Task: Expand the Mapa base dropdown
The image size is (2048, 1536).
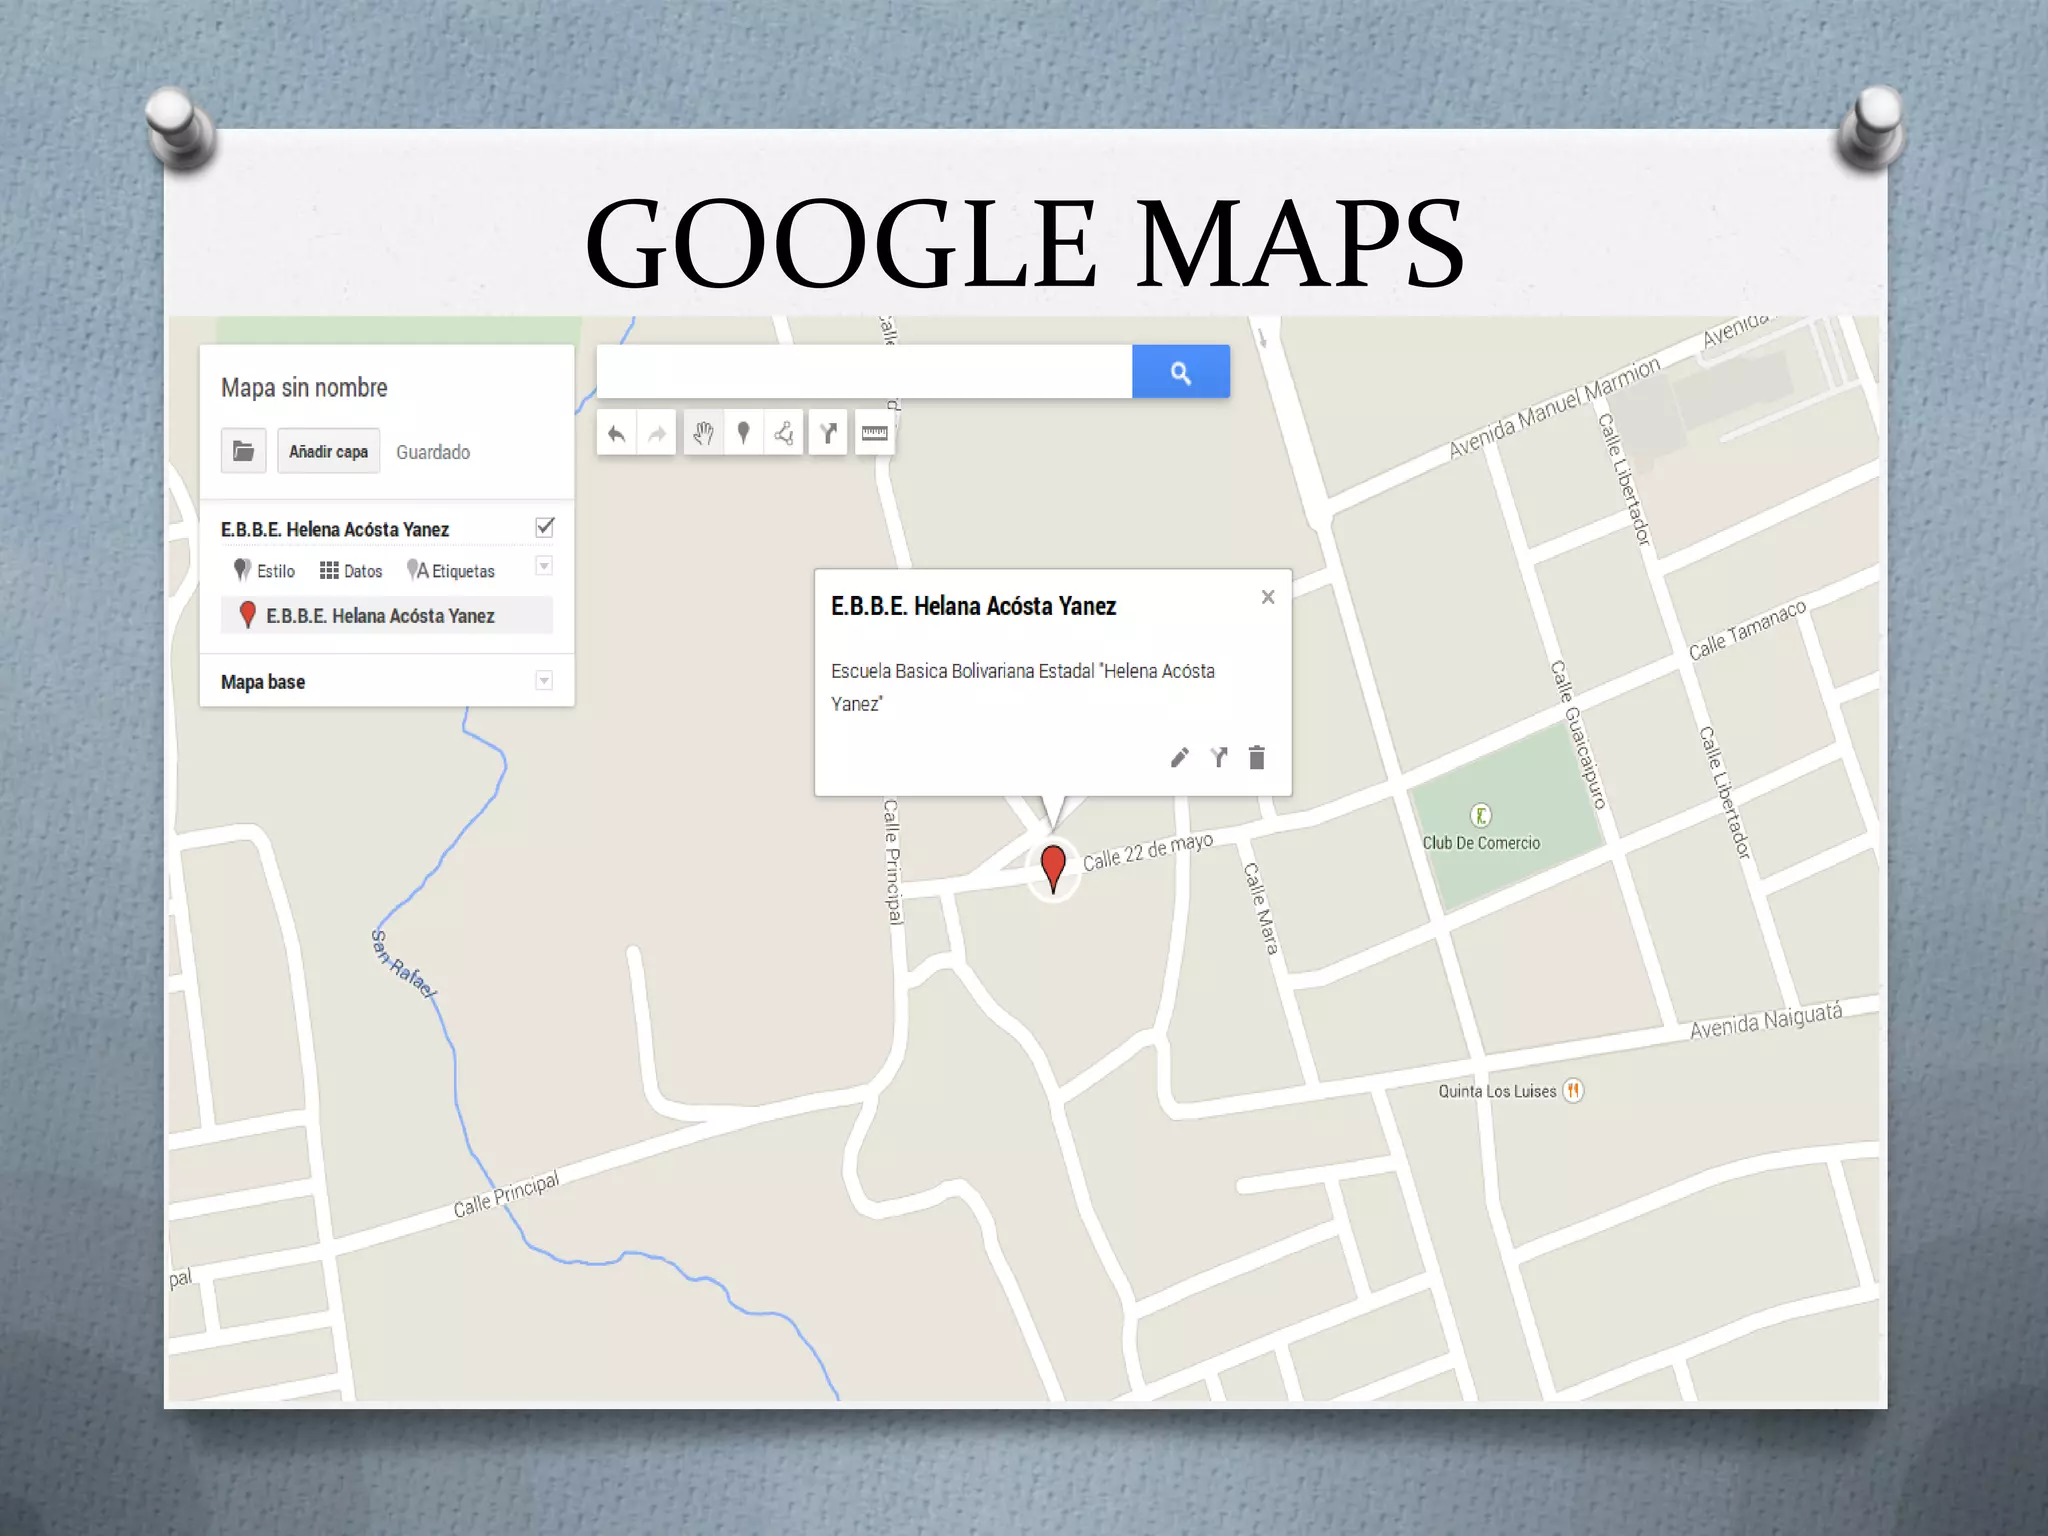Action: click(x=544, y=681)
